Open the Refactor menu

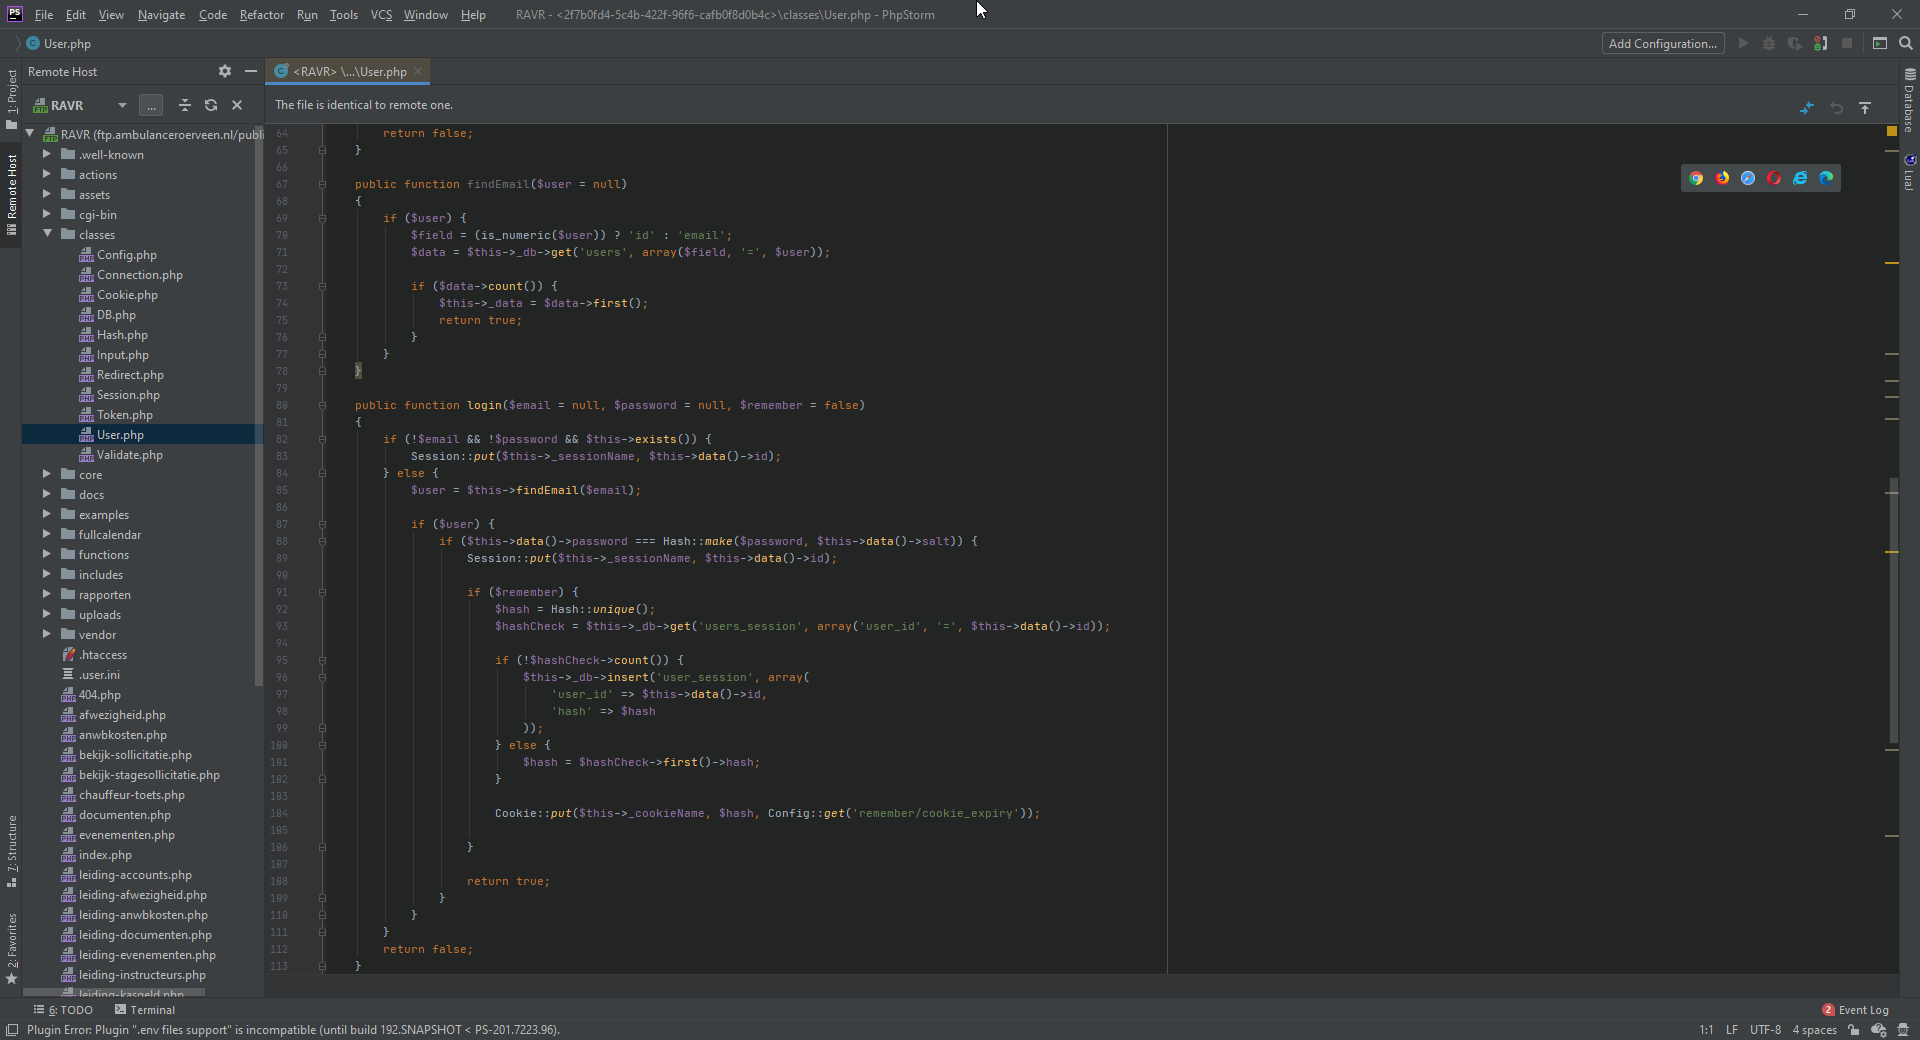(261, 15)
